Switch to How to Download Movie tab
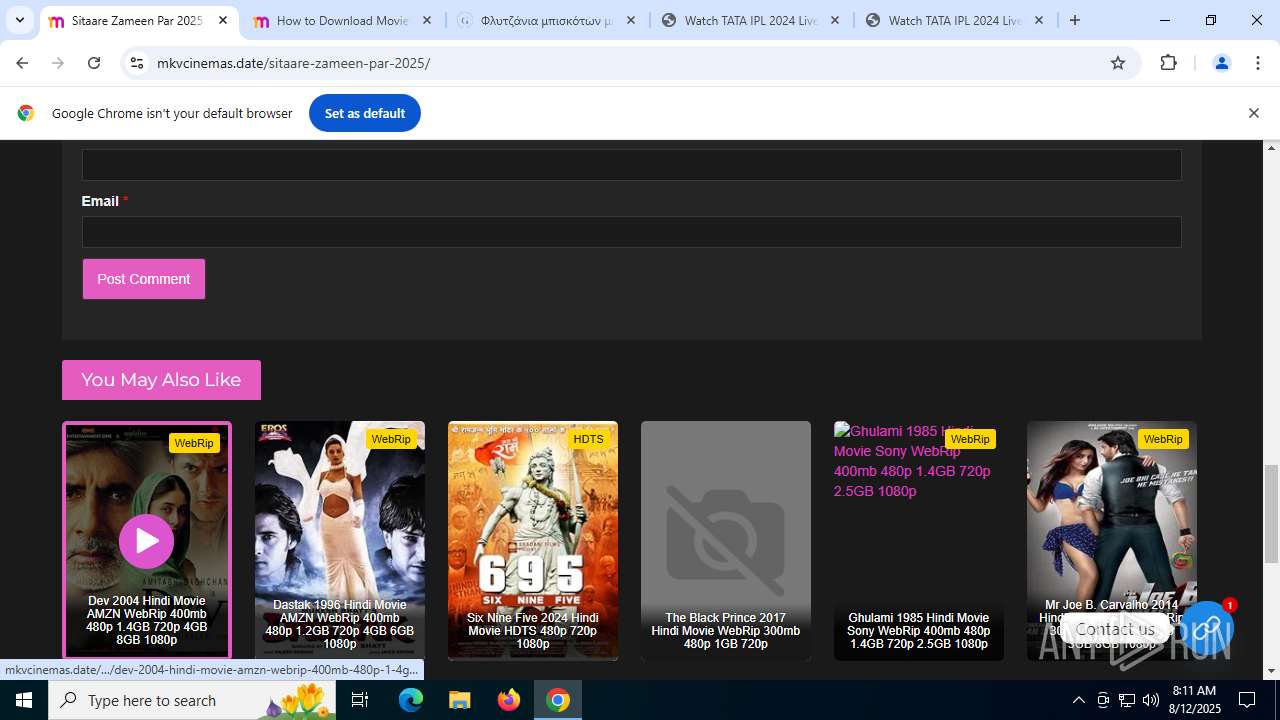The height and width of the screenshot is (720, 1280). 342,20
